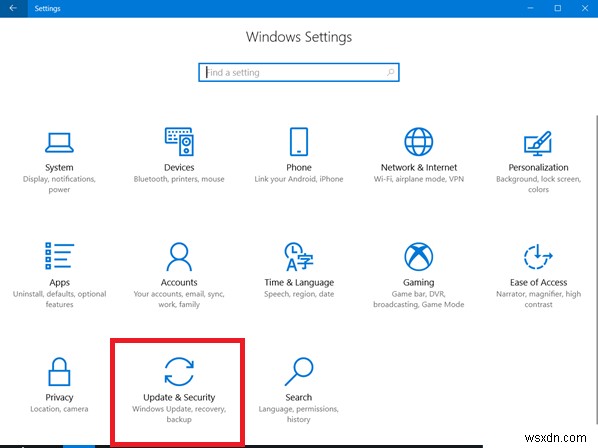Open the Update & Security sync arrows icon
Screen dimensions: 598x448
tap(179, 371)
